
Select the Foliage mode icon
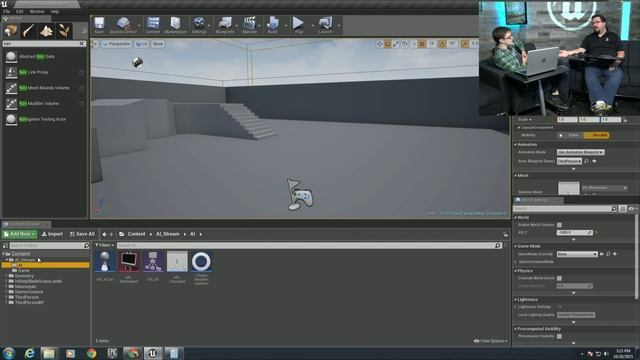tap(64, 31)
